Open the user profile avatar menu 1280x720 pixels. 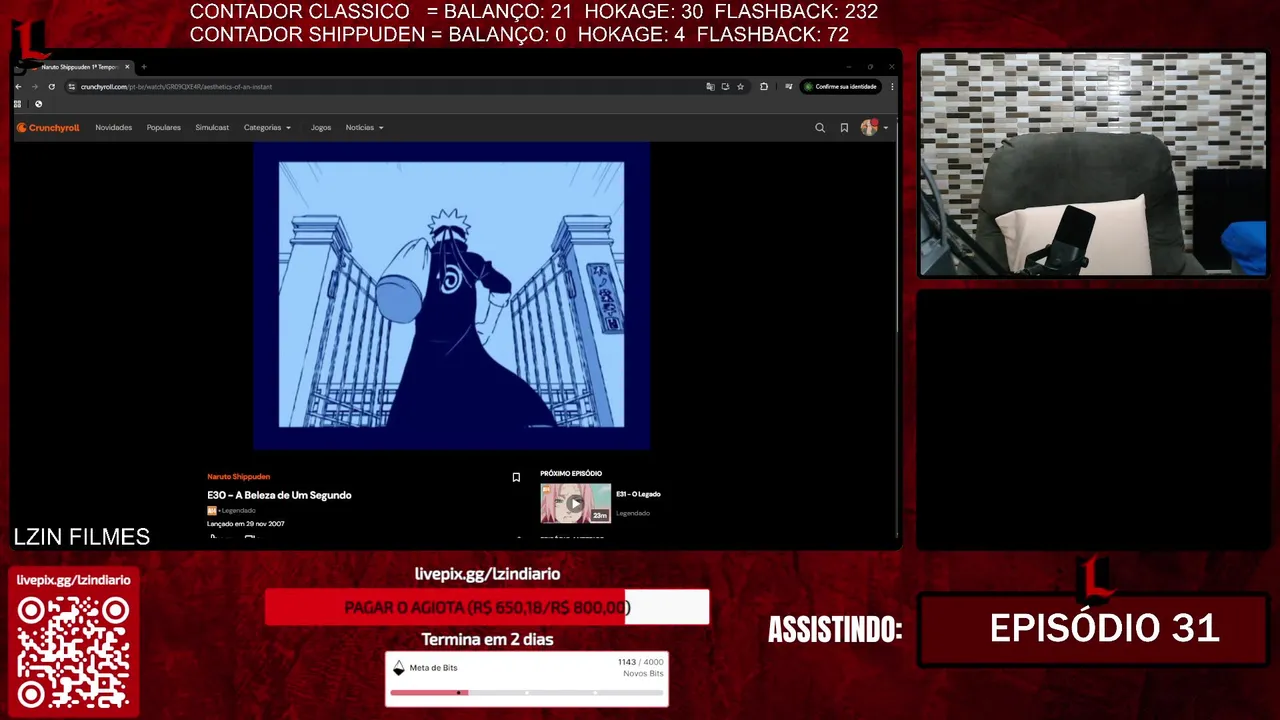(x=873, y=127)
